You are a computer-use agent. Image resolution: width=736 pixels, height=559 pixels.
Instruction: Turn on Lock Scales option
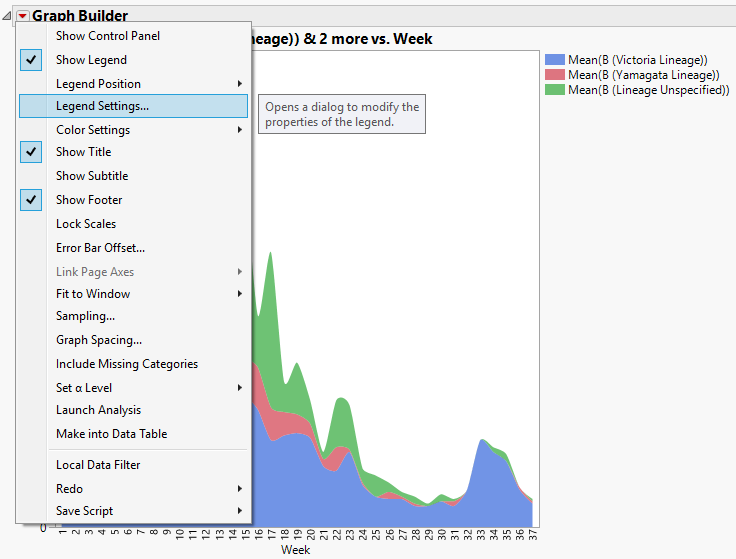coord(133,224)
